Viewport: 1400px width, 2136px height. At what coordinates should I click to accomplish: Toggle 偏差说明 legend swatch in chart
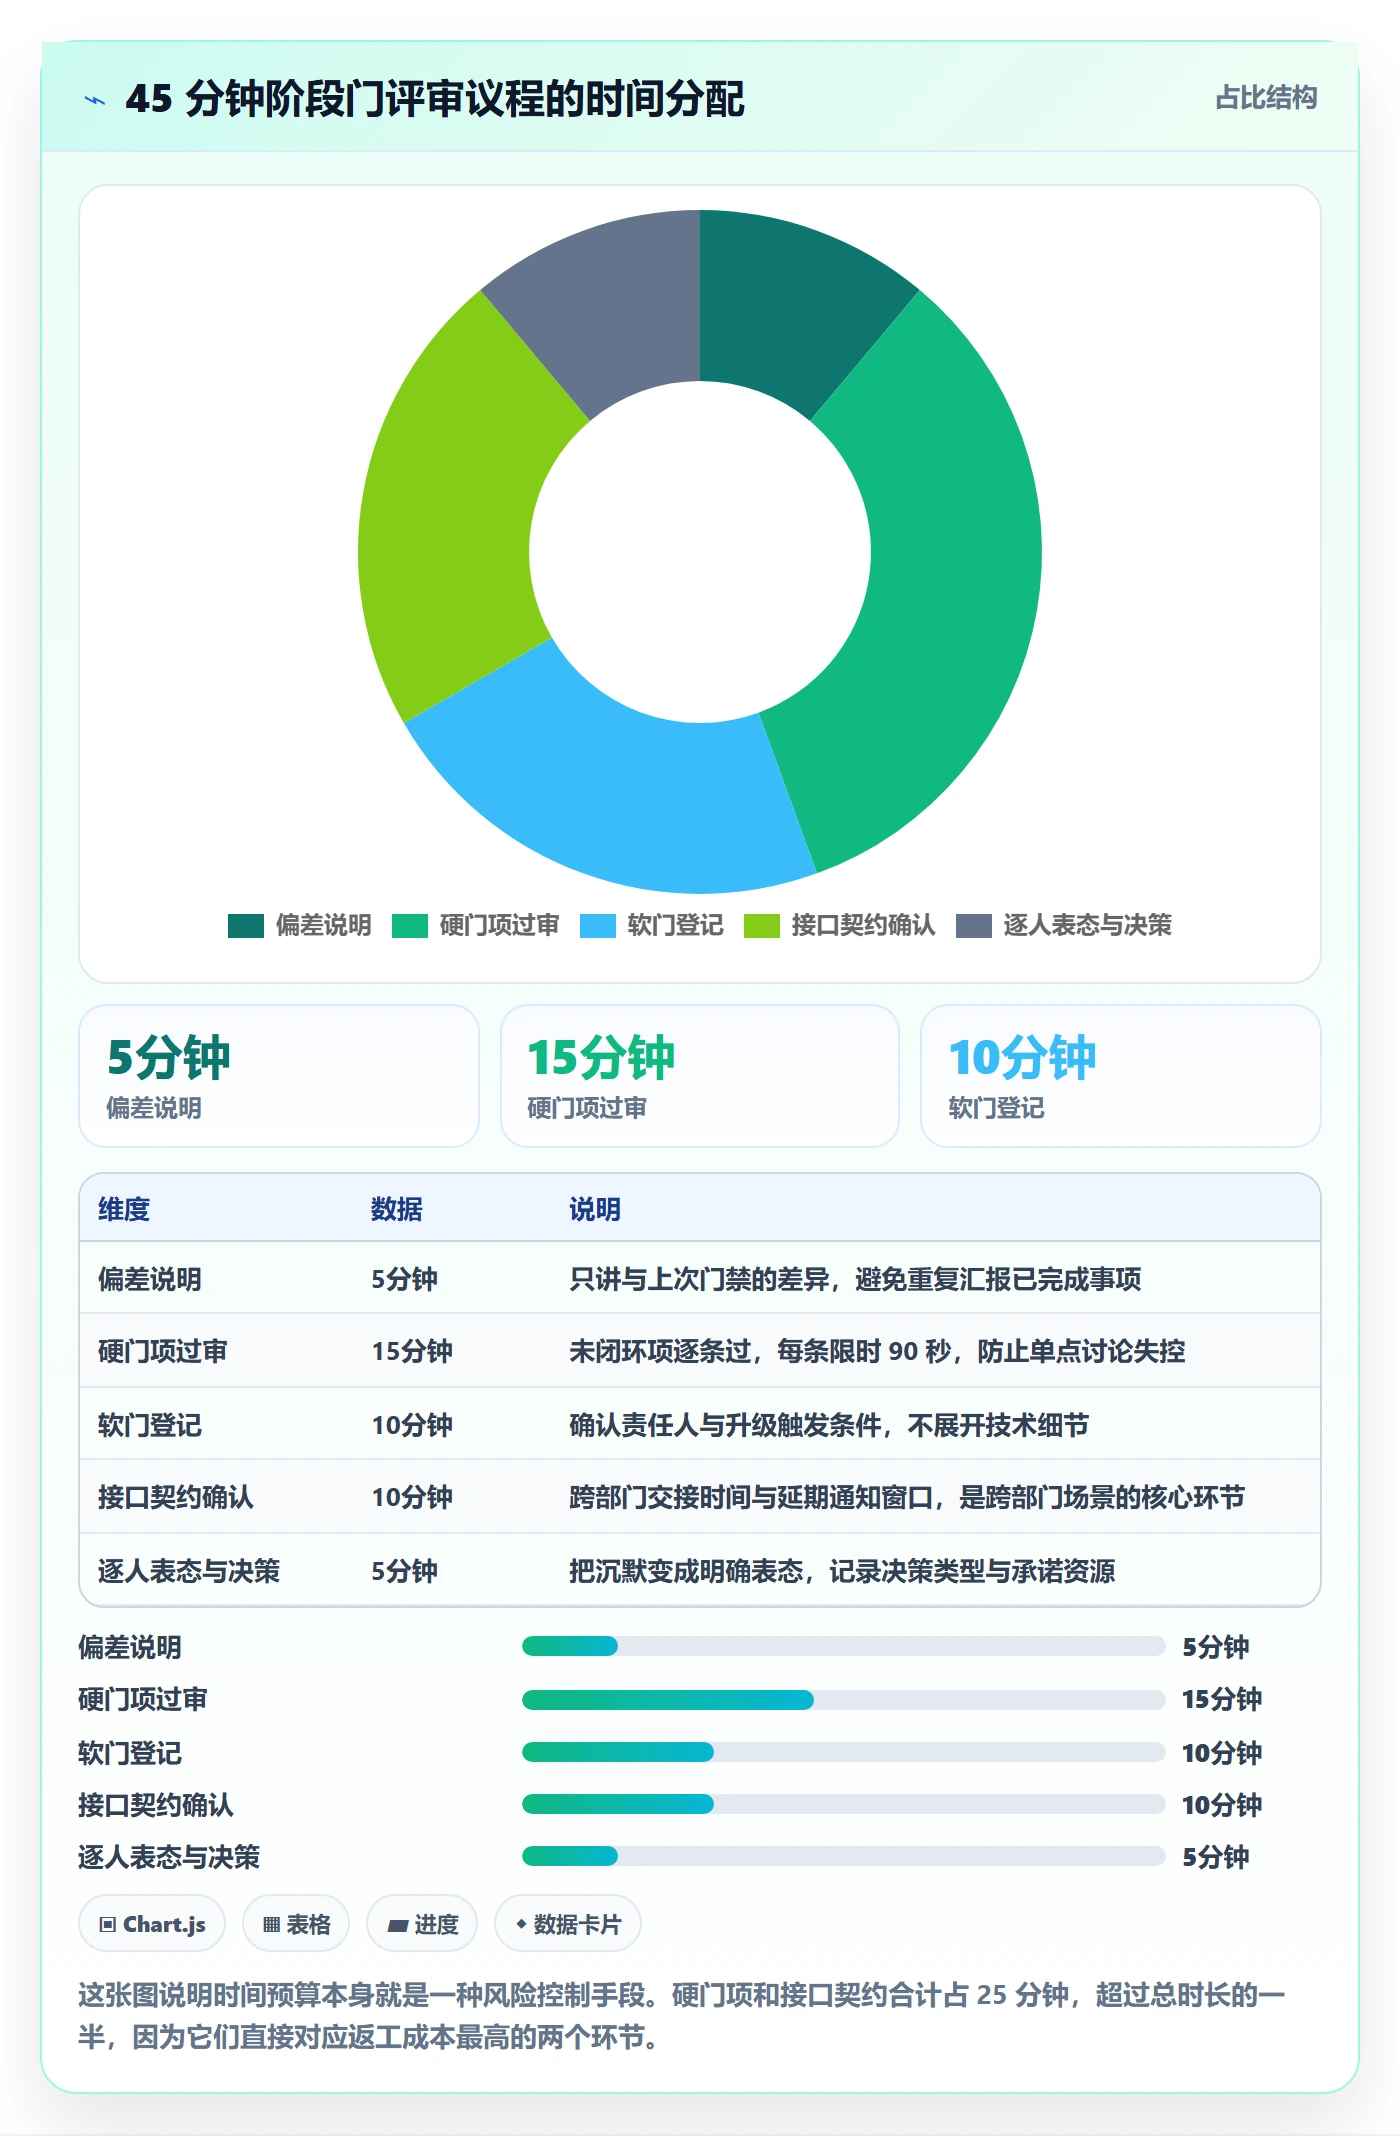pyautogui.click(x=246, y=925)
